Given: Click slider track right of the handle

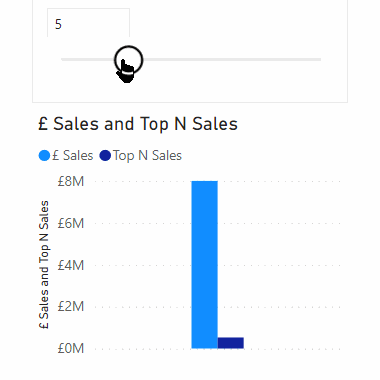Looking at the screenshot, I should [x=232, y=60].
